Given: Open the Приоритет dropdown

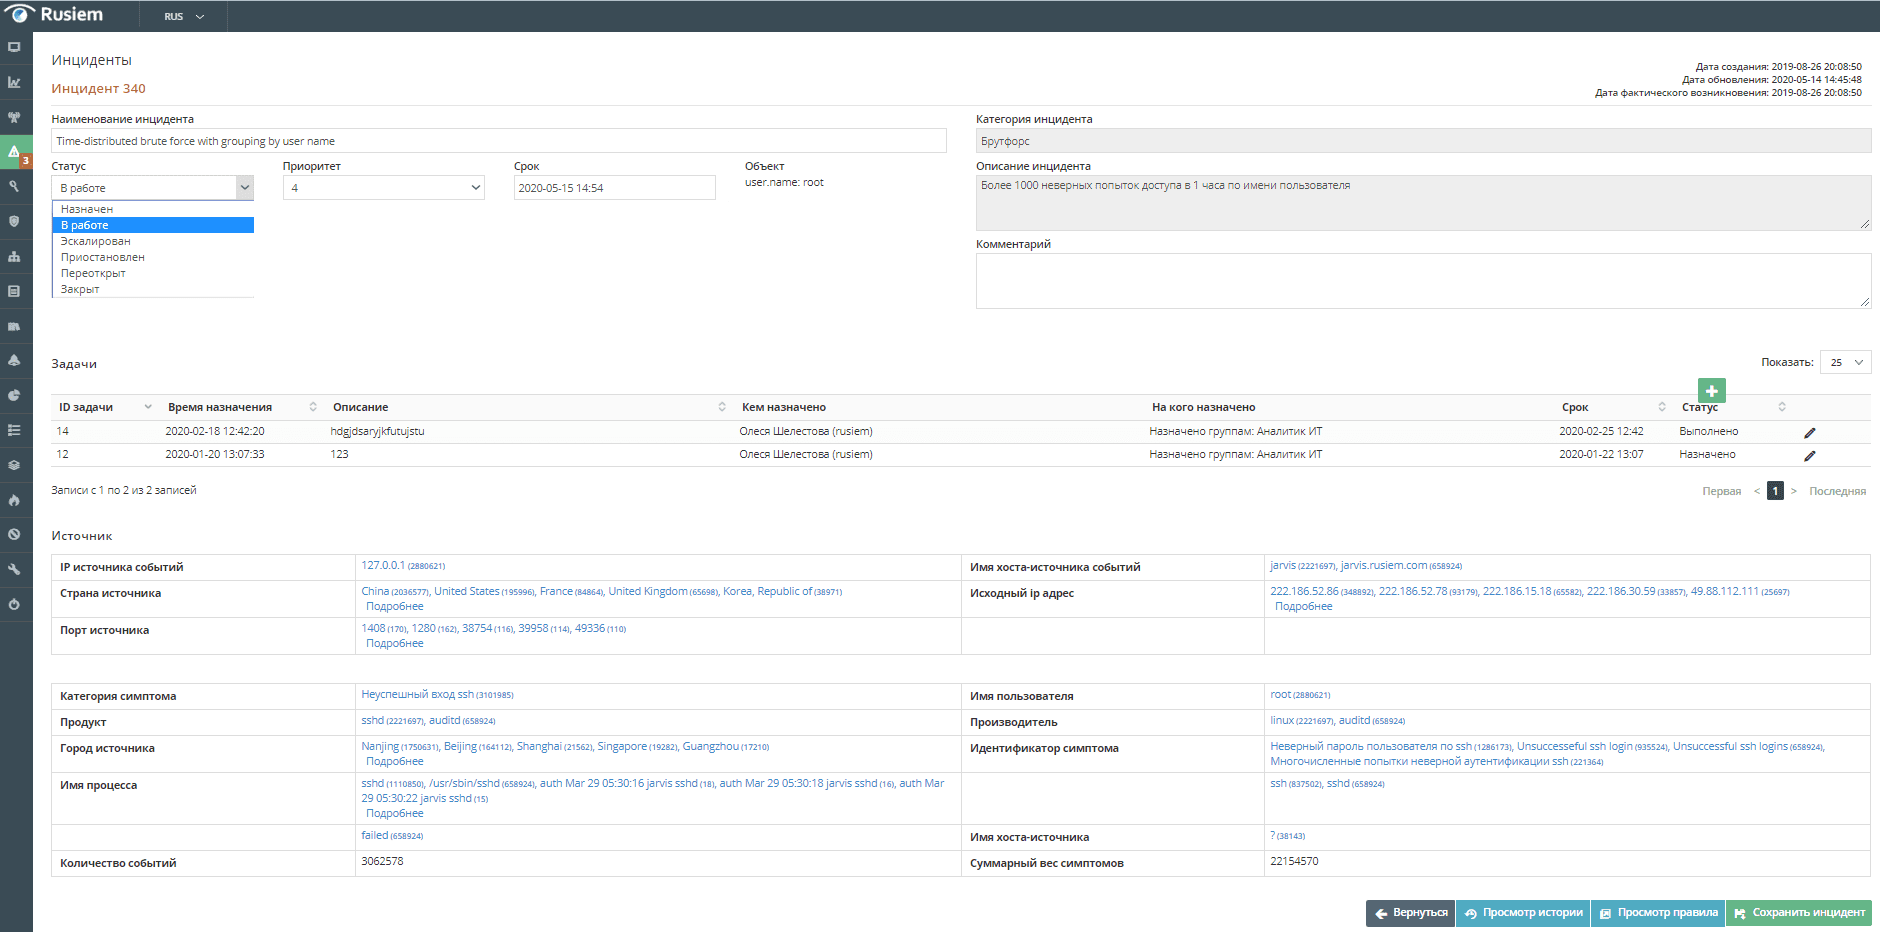Looking at the screenshot, I should coord(384,188).
